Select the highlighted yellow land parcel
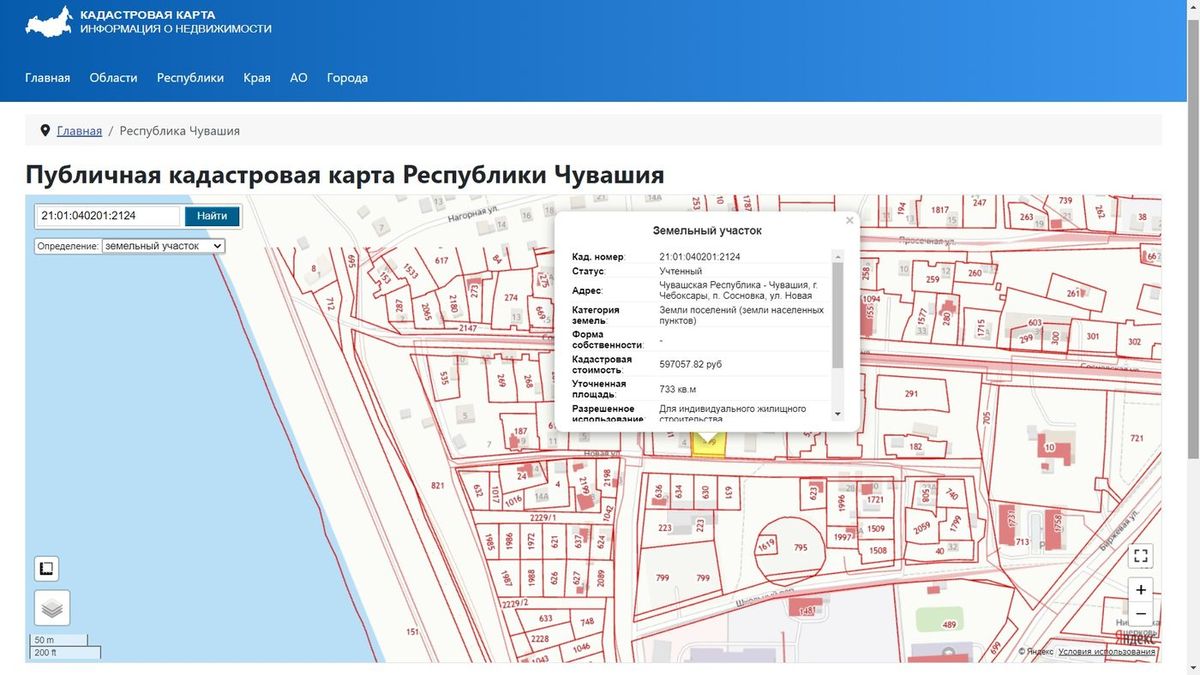 click(709, 445)
